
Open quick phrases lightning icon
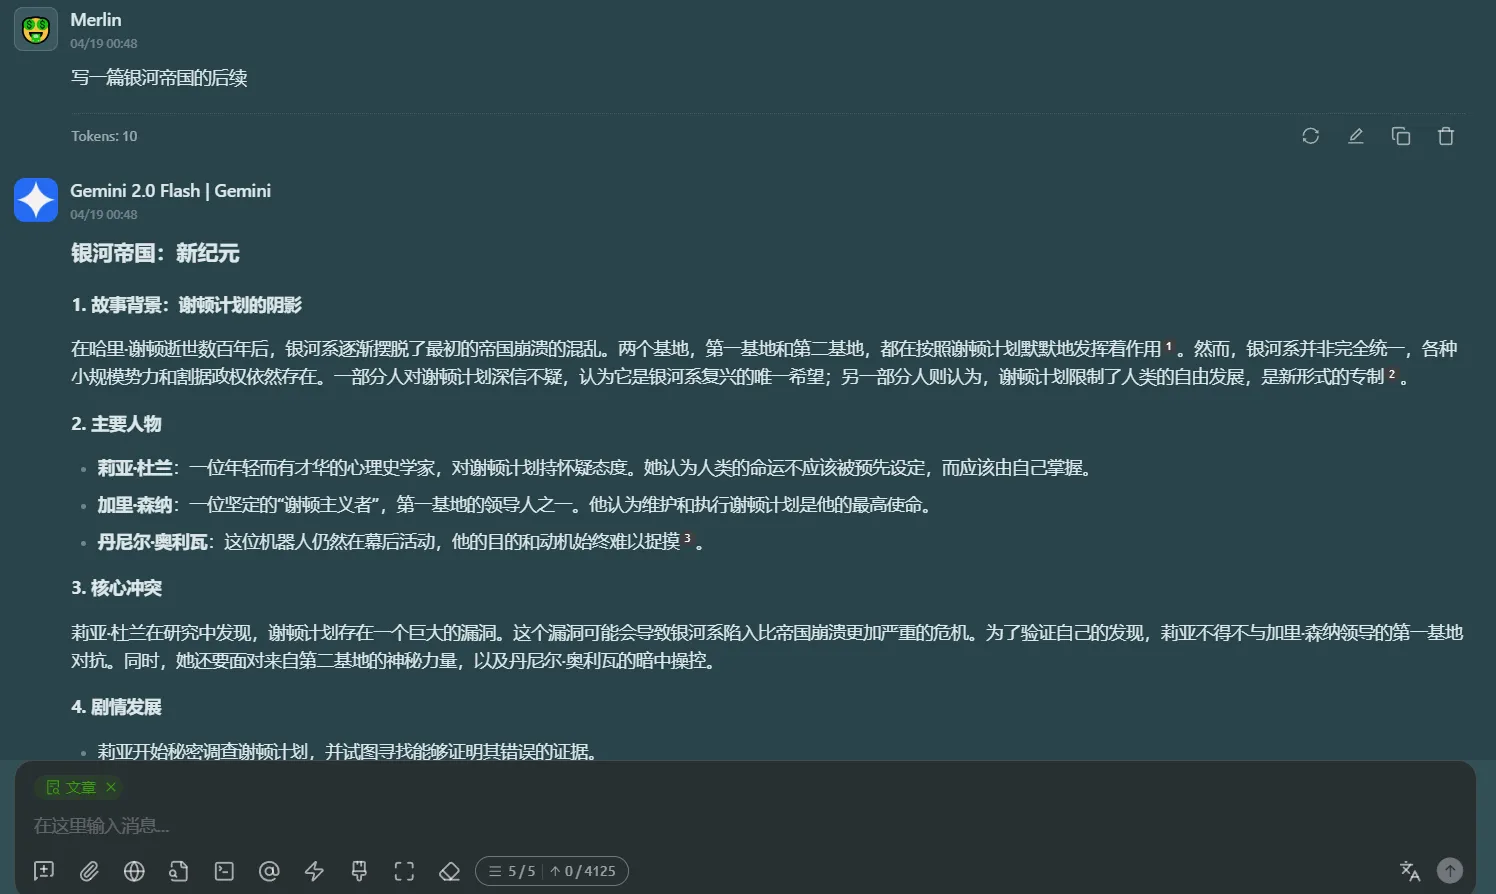tap(314, 871)
